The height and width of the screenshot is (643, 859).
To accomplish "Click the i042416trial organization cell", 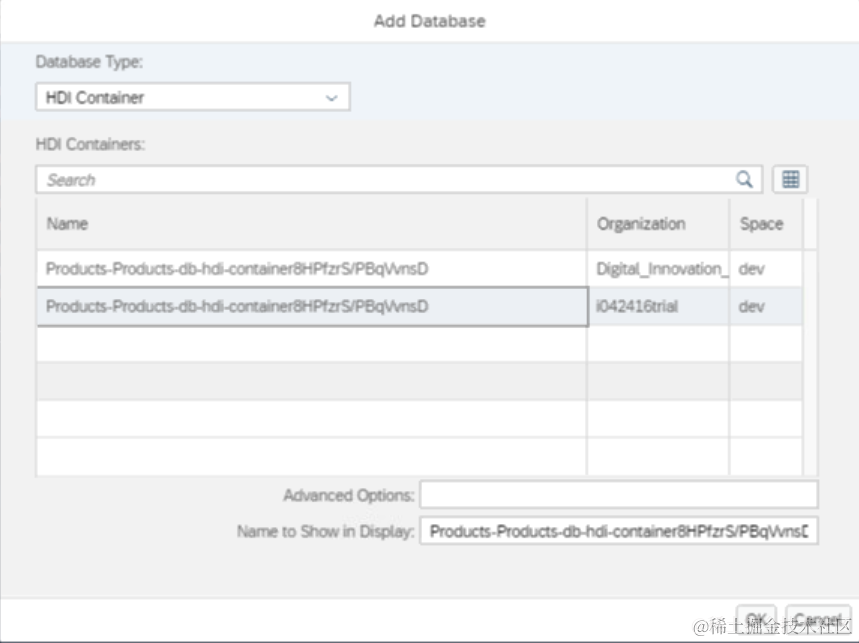I will pos(658,307).
